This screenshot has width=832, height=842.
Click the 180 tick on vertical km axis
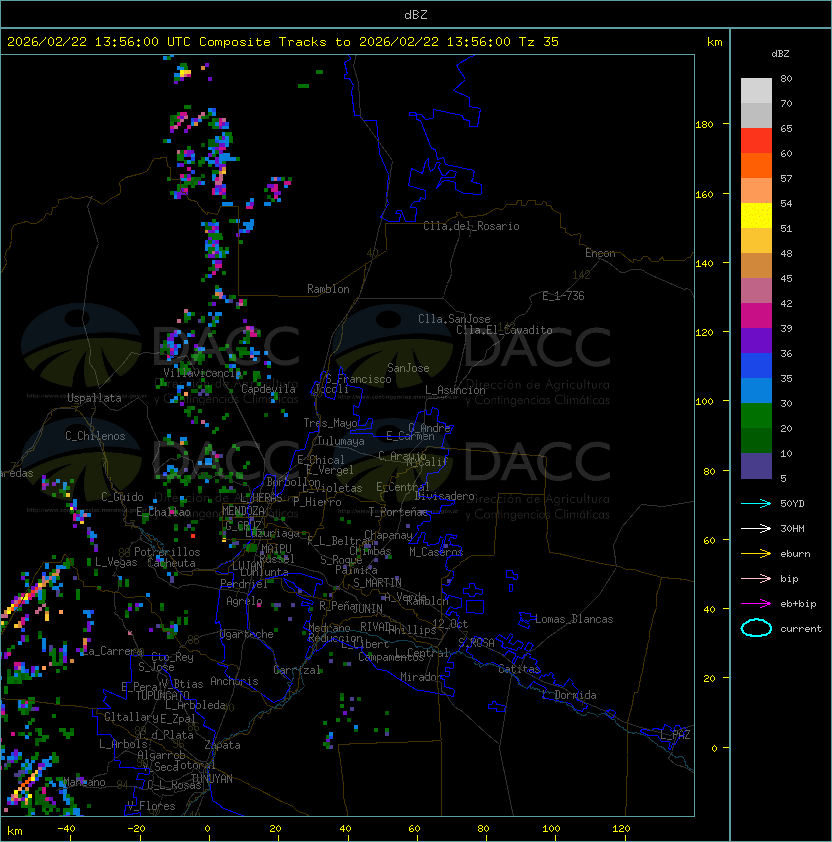[704, 124]
